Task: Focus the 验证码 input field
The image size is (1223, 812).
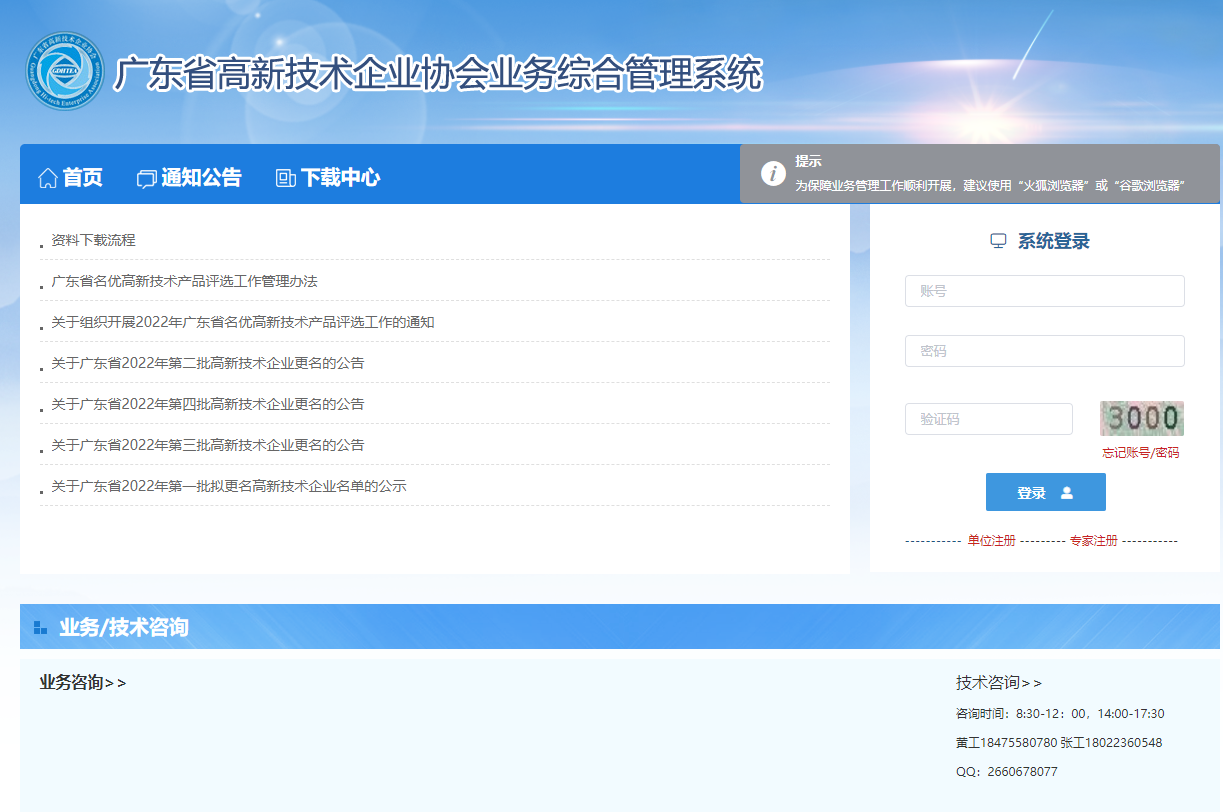Action: [x=989, y=419]
